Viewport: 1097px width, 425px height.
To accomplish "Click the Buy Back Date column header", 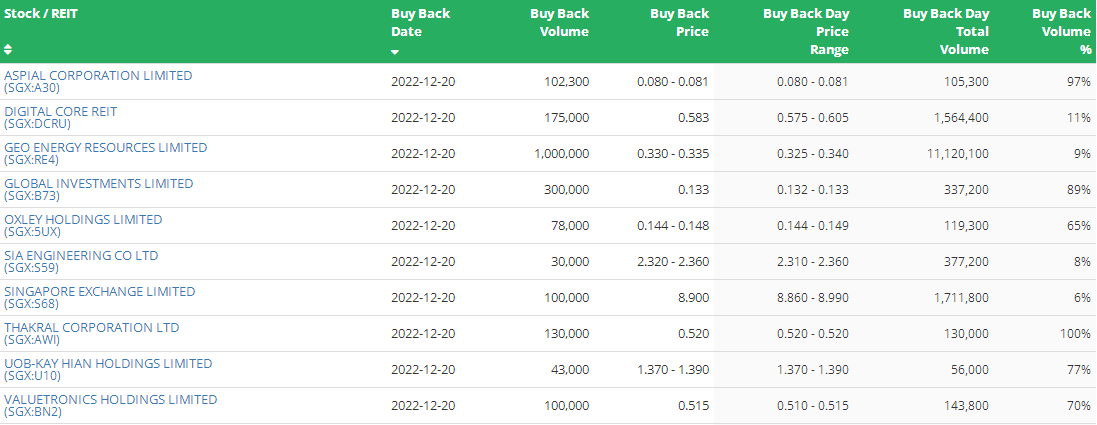I will point(420,22).
